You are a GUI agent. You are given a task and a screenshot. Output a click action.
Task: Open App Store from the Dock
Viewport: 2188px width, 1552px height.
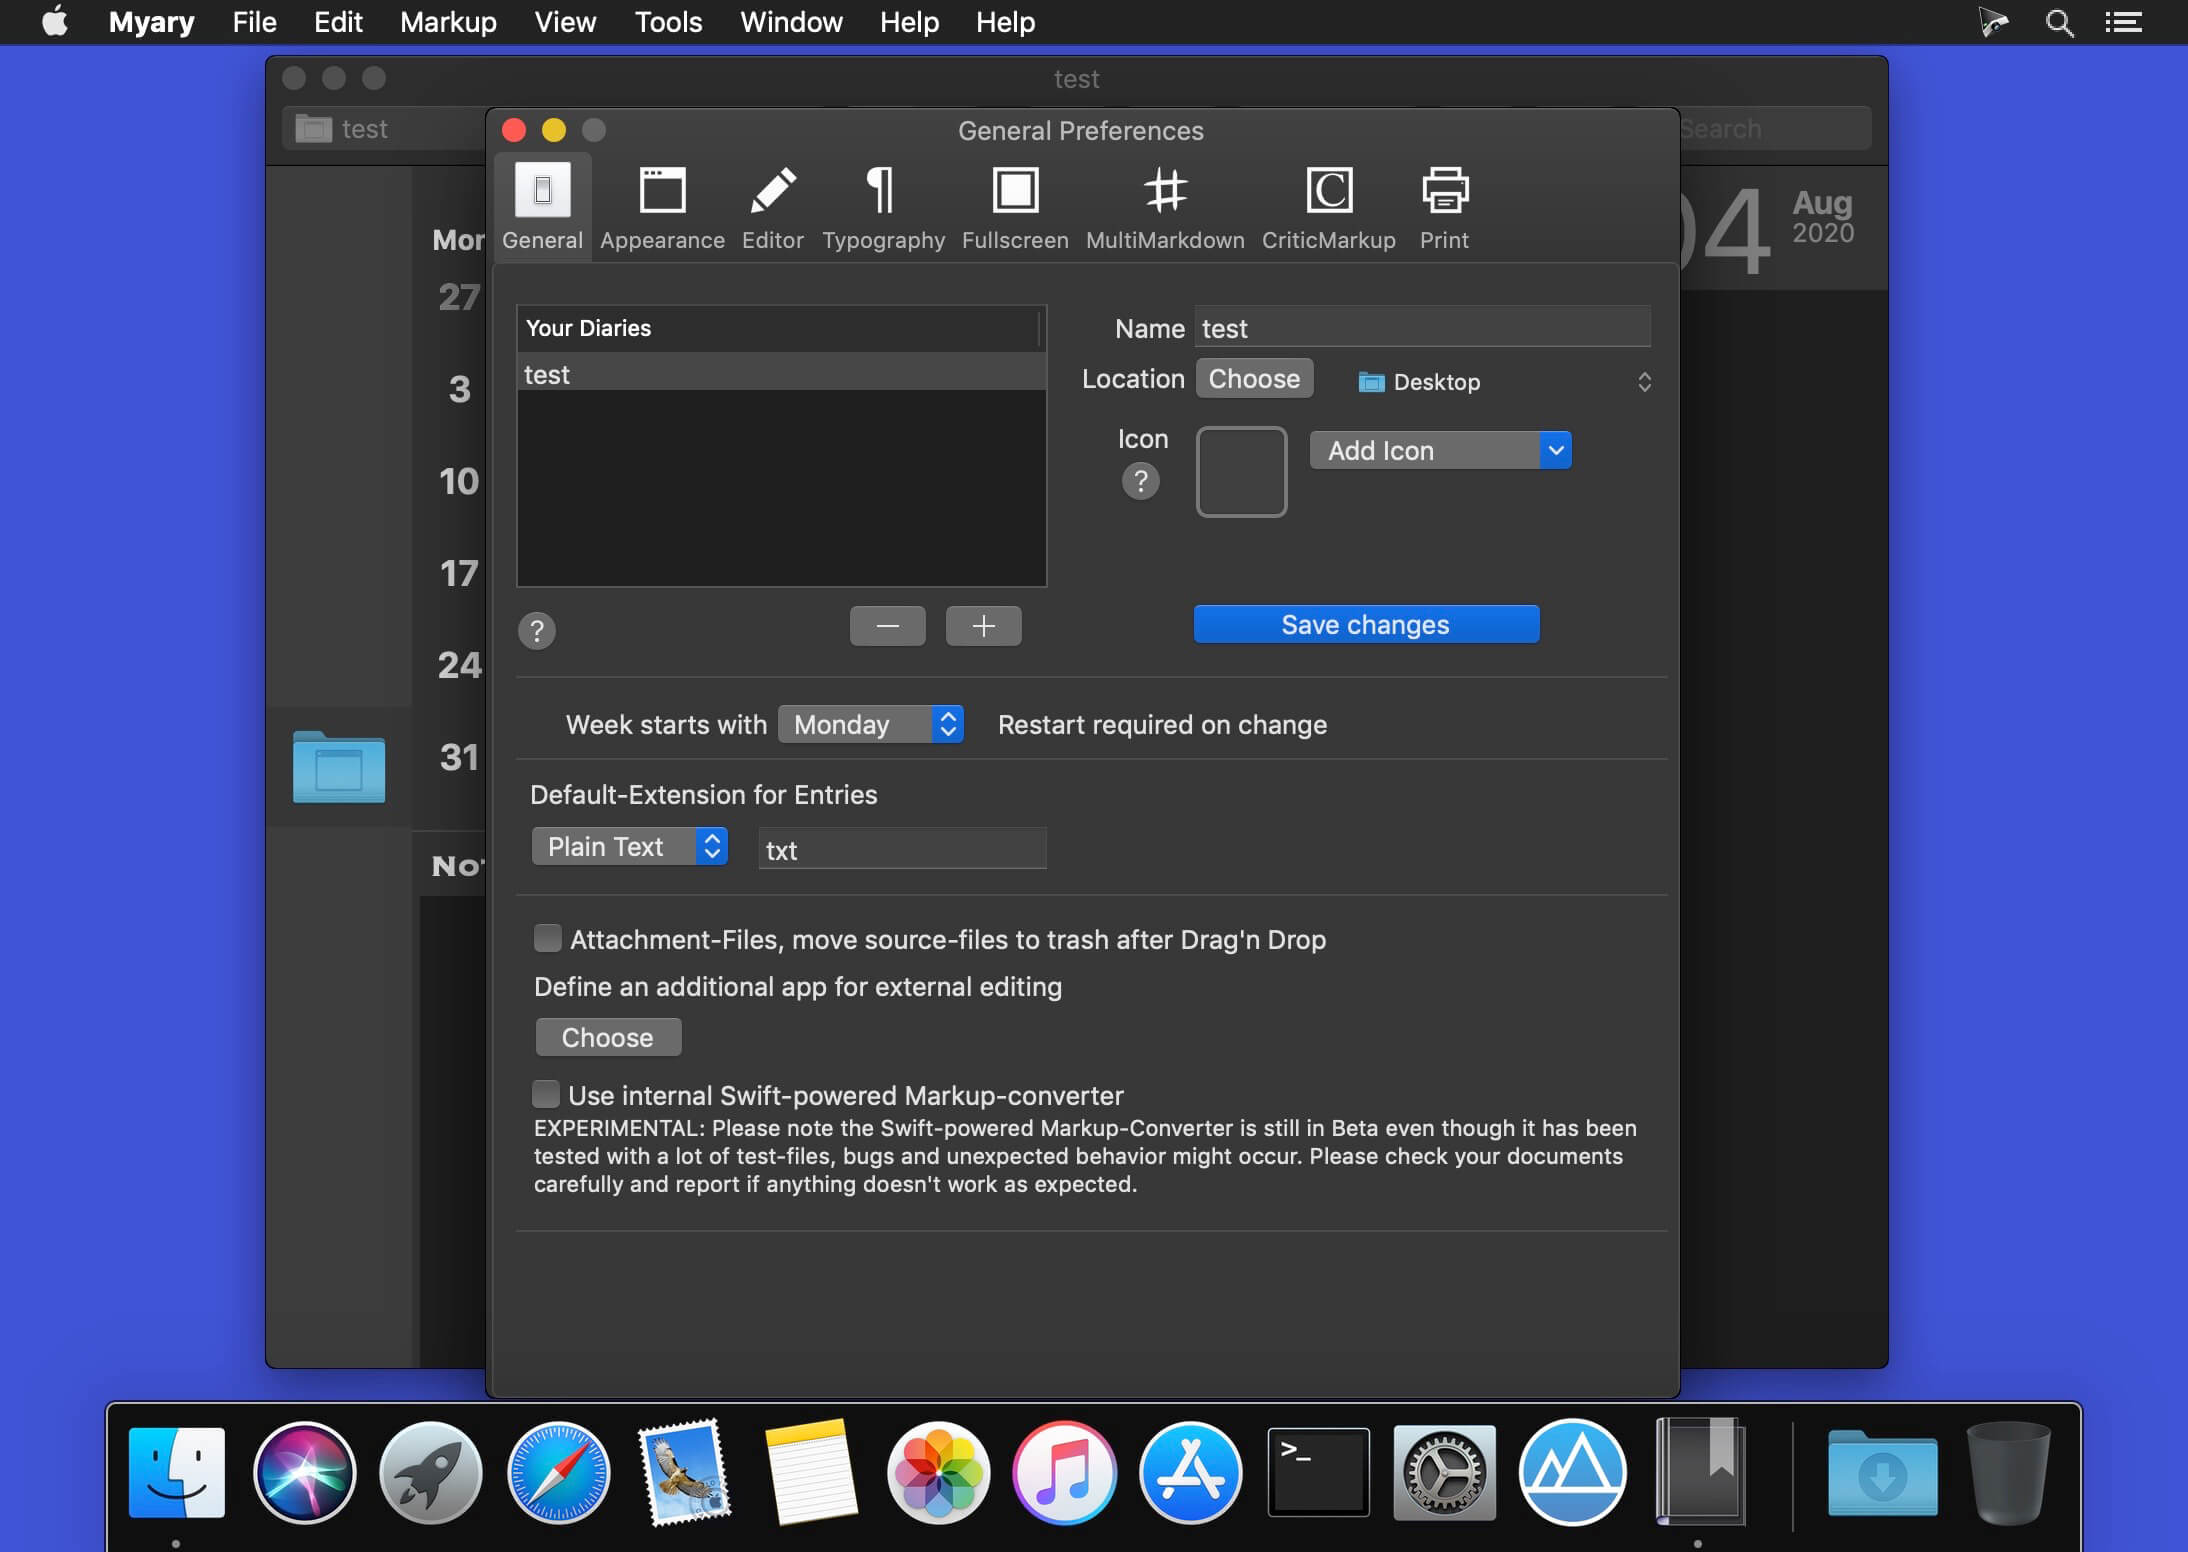(x=1191, y=1473)
